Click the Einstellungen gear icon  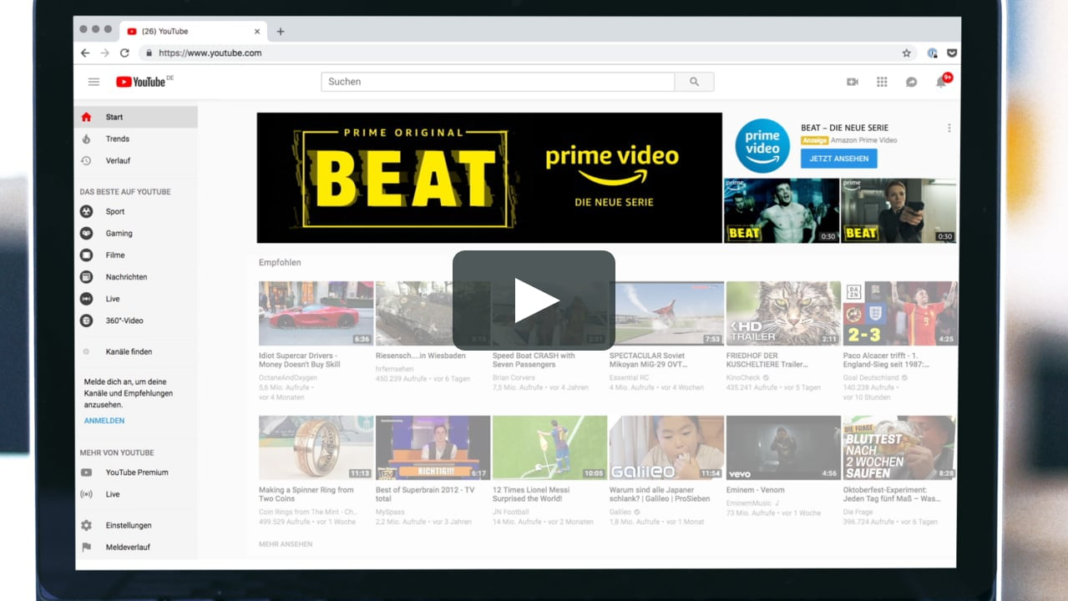[x=87, y=525]
